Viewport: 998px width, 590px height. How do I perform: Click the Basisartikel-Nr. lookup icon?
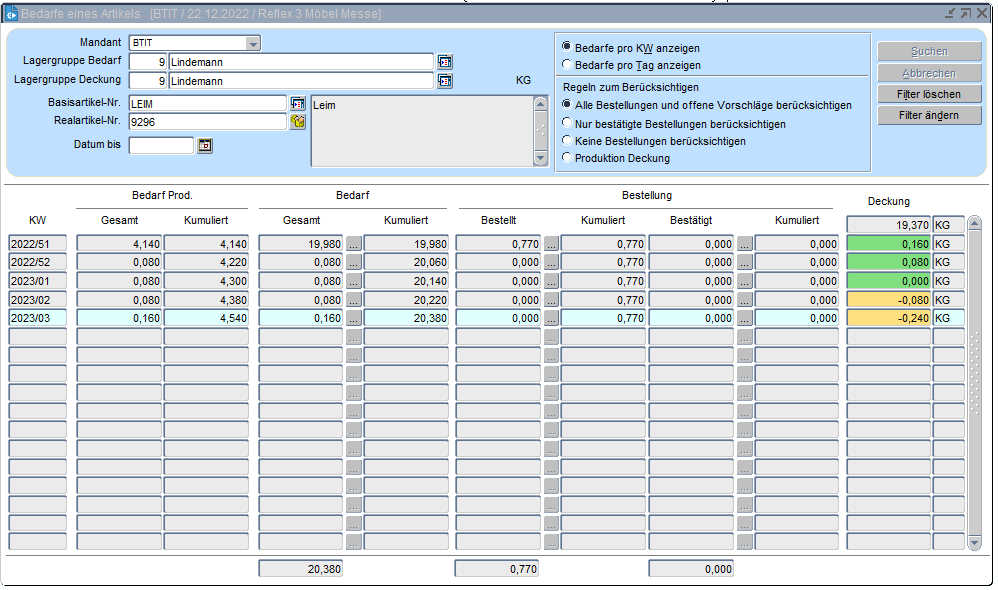click(297, 103)
